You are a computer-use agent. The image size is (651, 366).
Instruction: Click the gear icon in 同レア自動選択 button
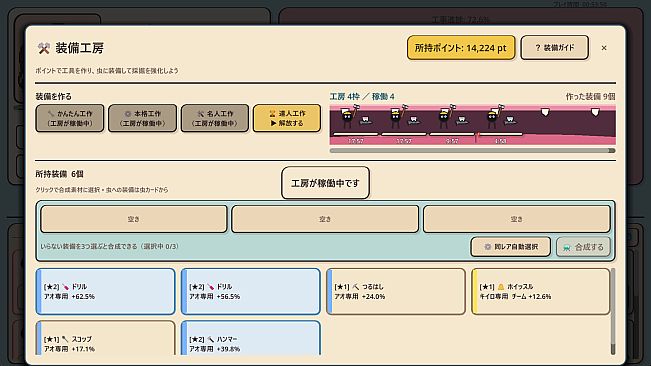click(x=488, y=247)
